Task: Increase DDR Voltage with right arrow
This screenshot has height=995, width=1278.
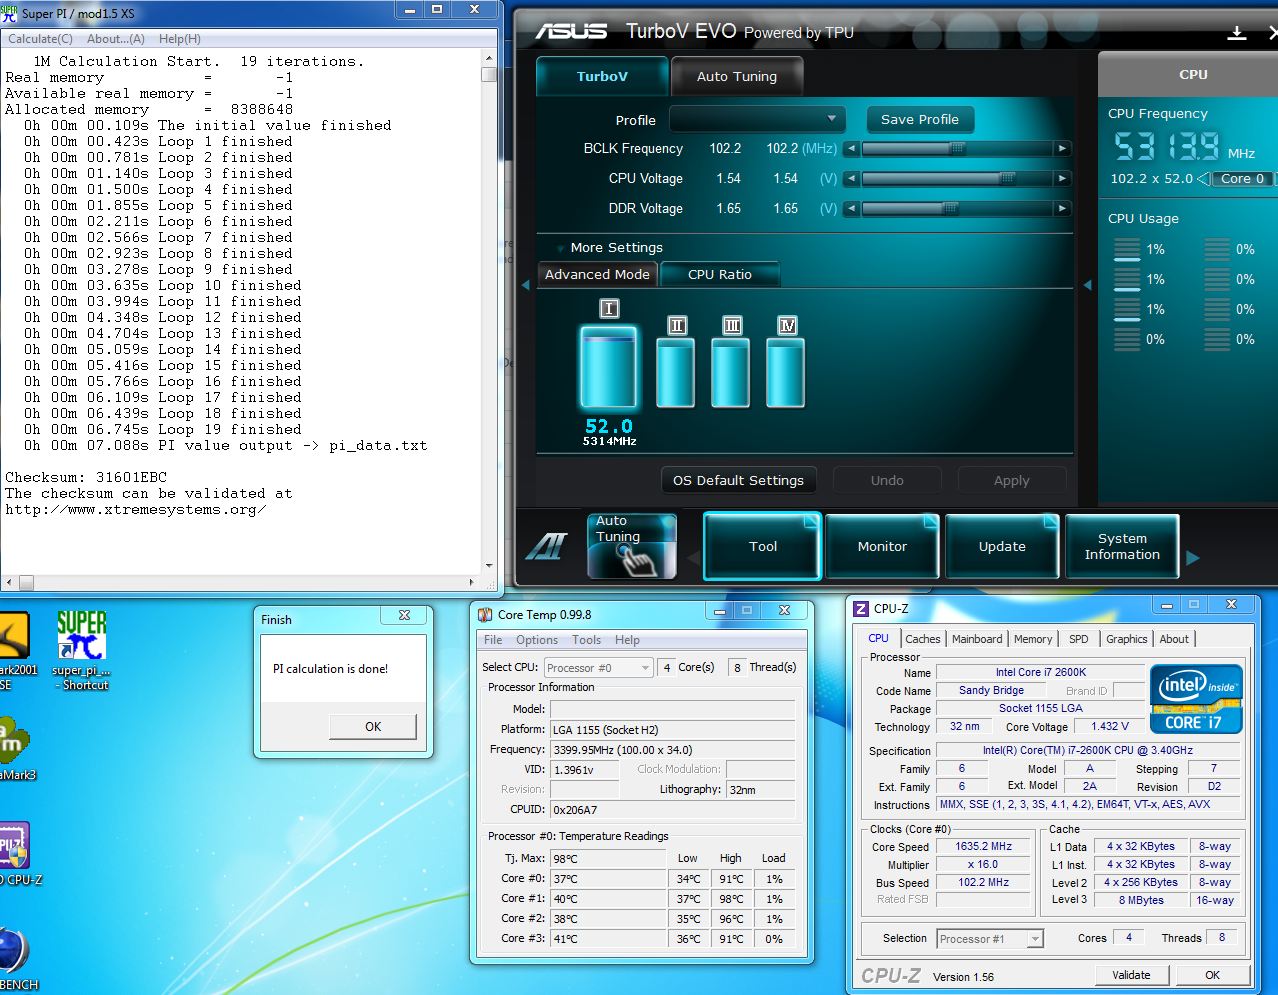Action: 1062,209
